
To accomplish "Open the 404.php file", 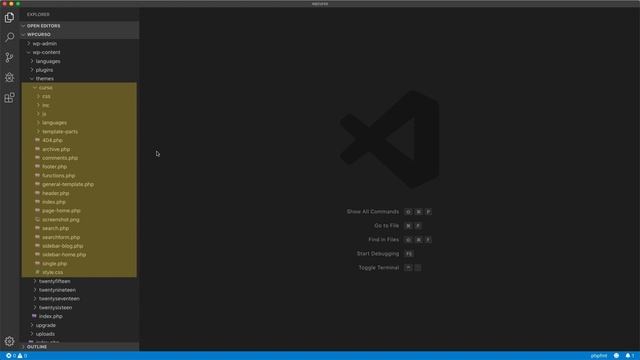I will pos(80,140).
